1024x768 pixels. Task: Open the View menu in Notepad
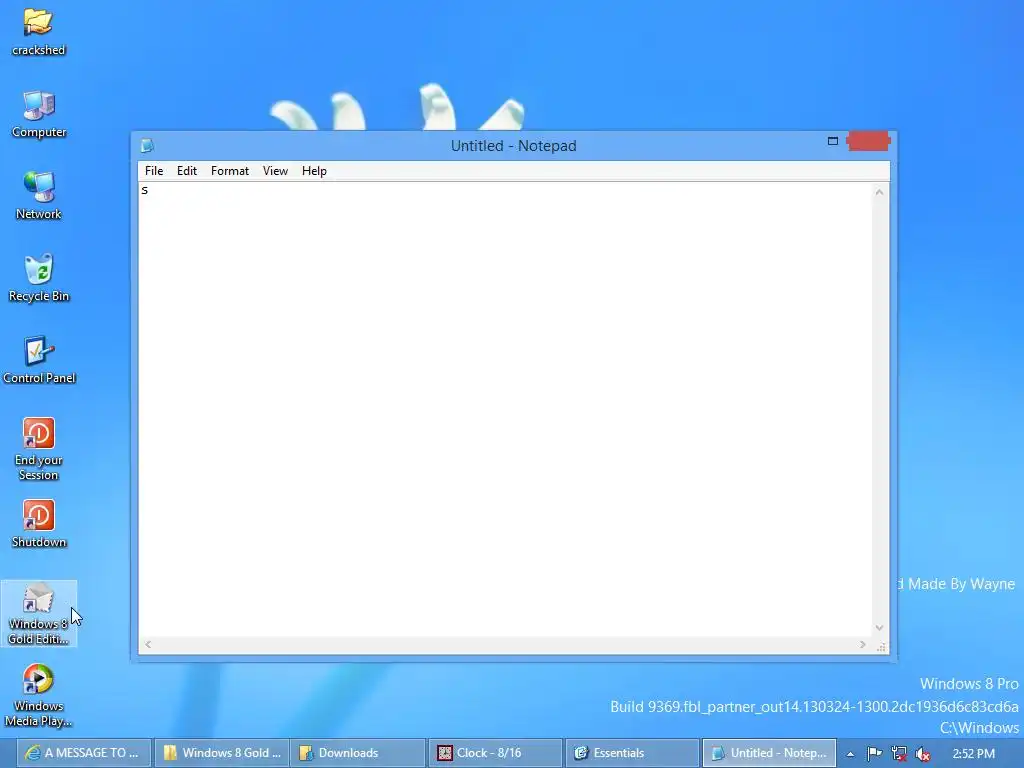276,171
